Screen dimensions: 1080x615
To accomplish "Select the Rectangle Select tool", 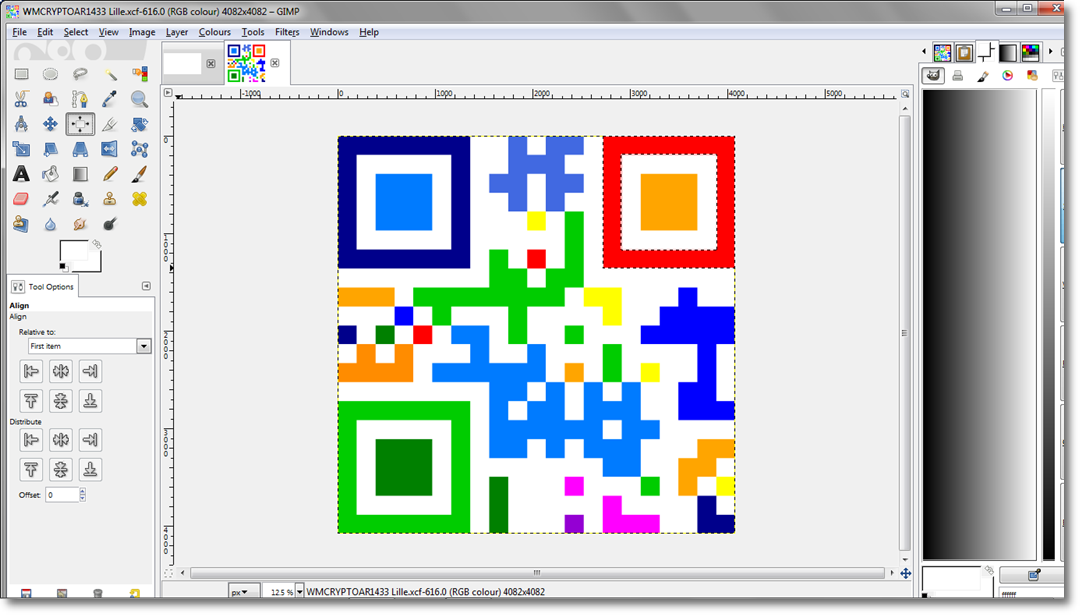I will pyautogui.click(x=21, y=74).
